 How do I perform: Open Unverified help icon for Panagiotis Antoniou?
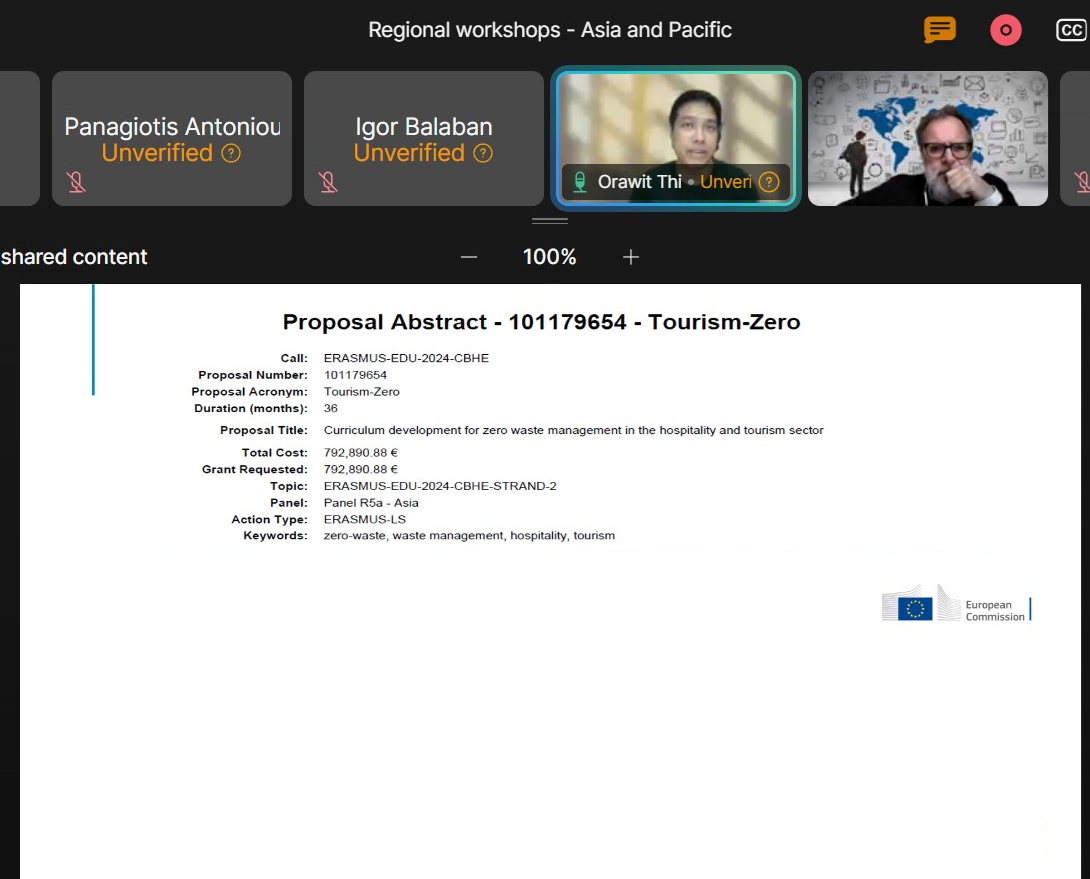231,153
